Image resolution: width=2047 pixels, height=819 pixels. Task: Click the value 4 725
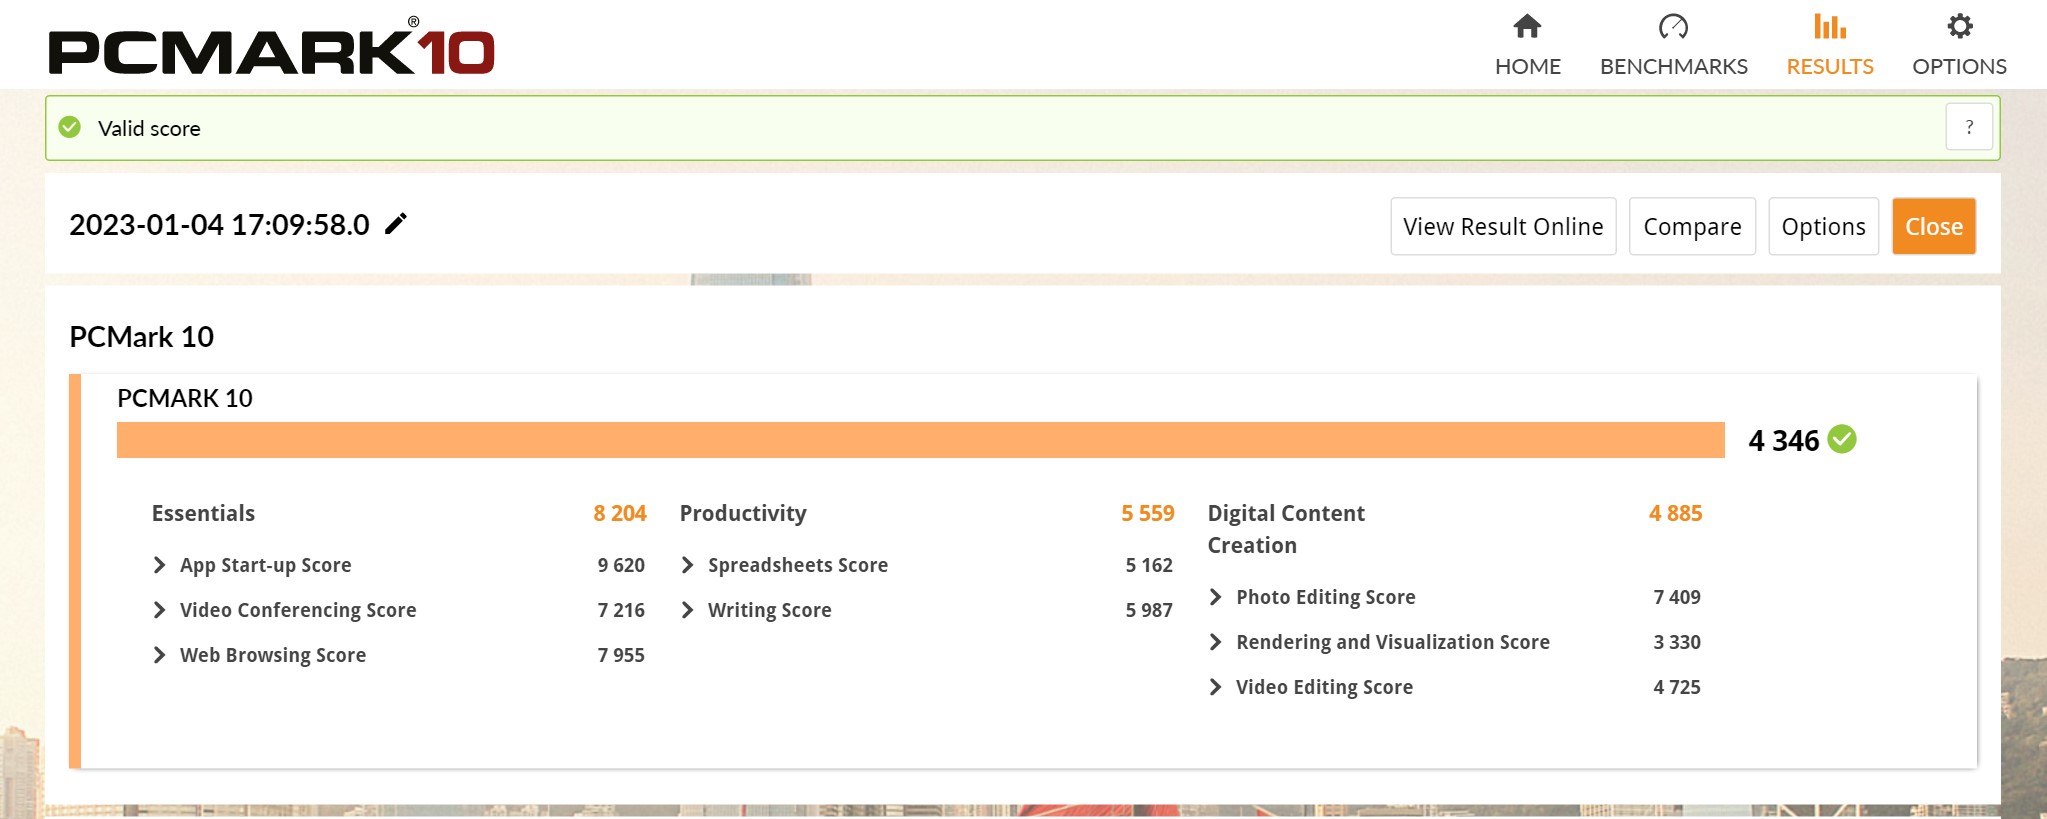point(1677,687)
